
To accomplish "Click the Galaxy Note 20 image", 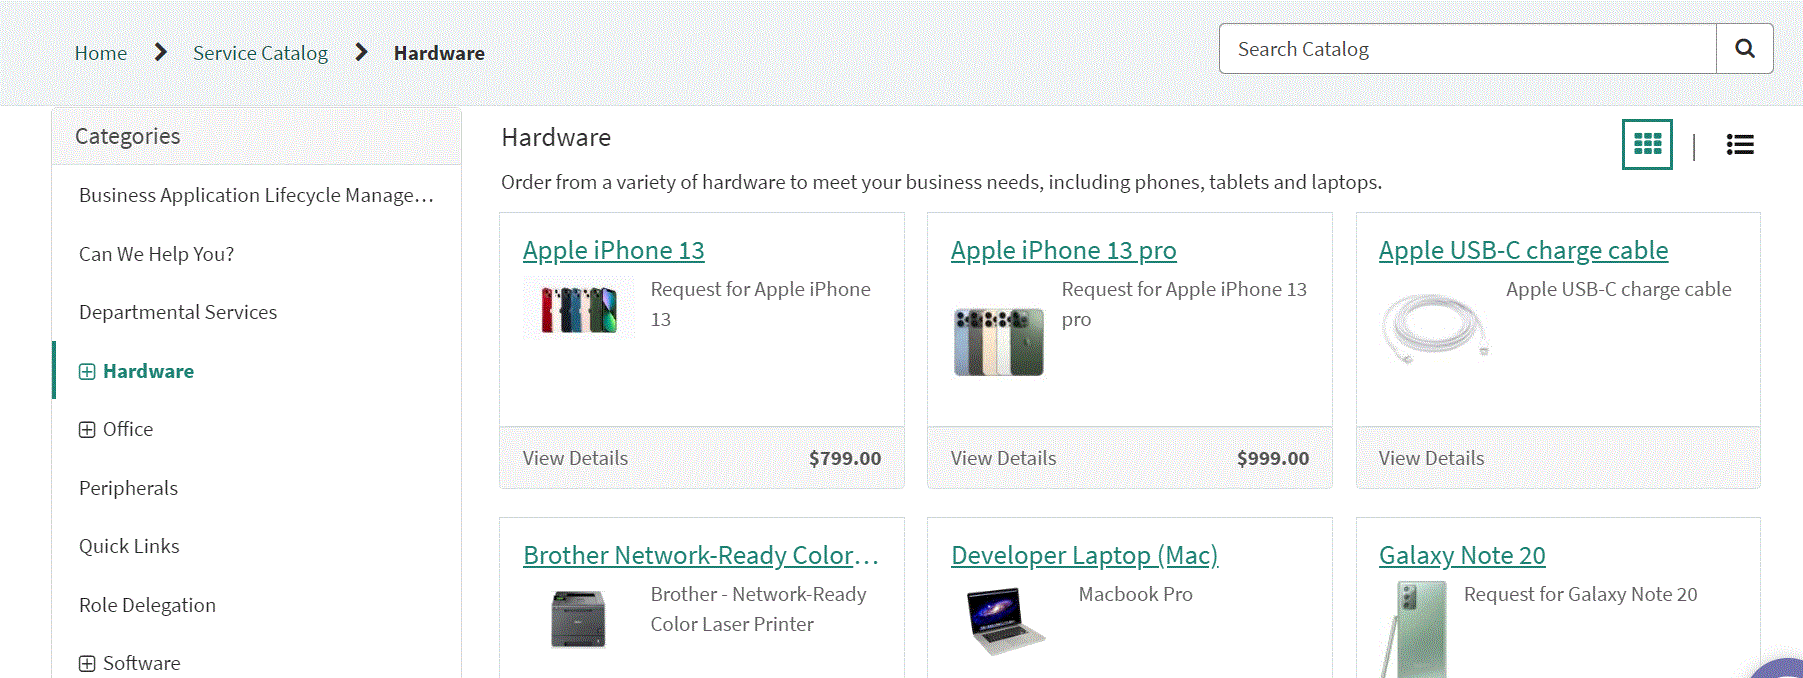I will [1414, 629].
